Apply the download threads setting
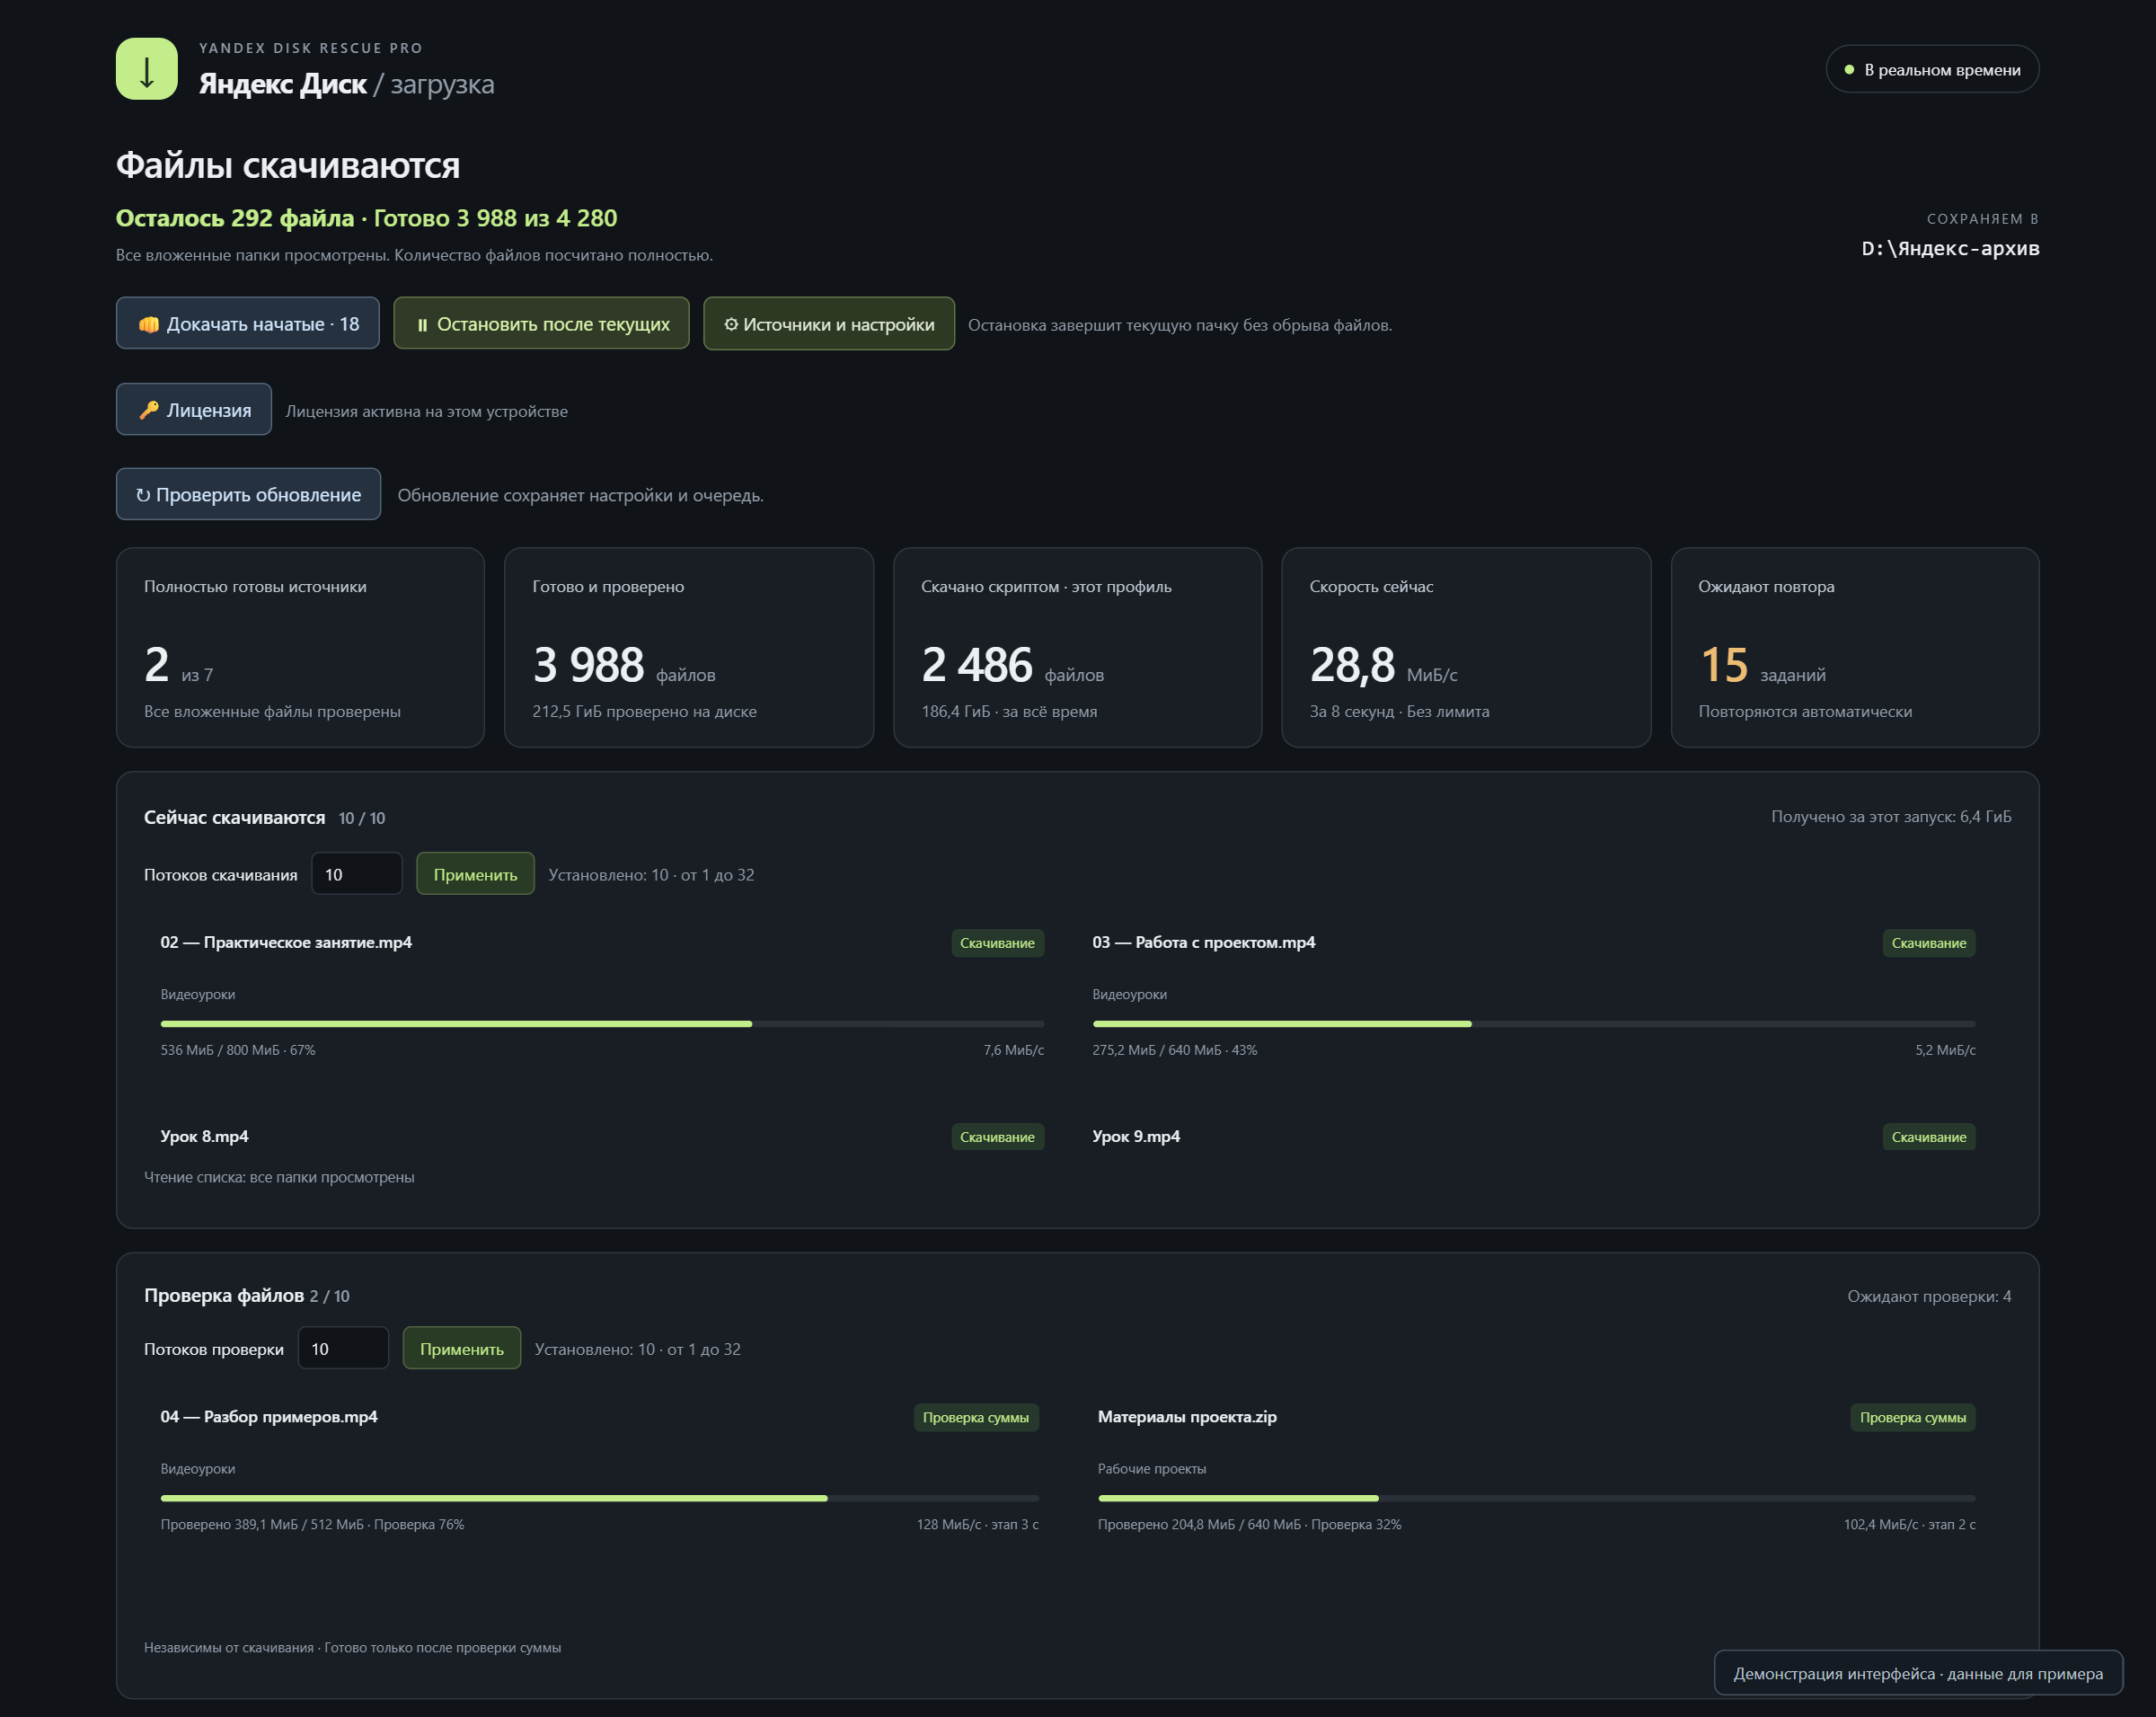2156x1717 pixels. 475,874
